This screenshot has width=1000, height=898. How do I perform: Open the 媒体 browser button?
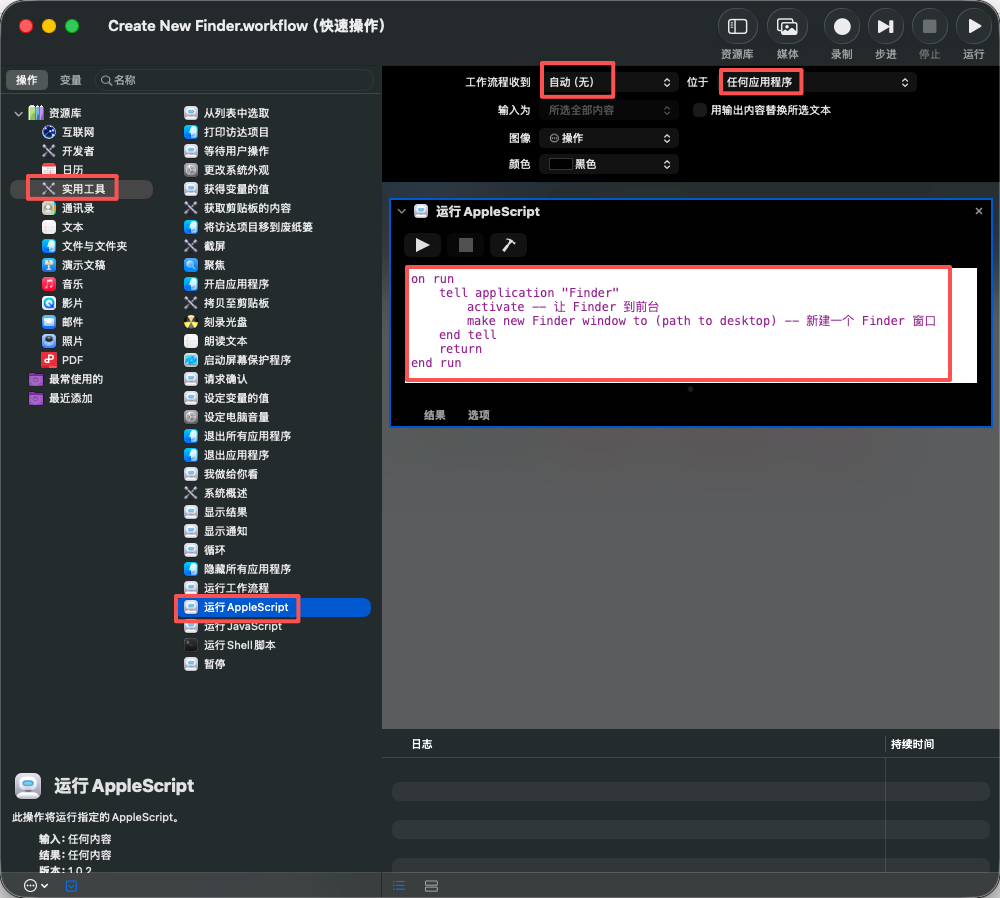tap(787, 27)
